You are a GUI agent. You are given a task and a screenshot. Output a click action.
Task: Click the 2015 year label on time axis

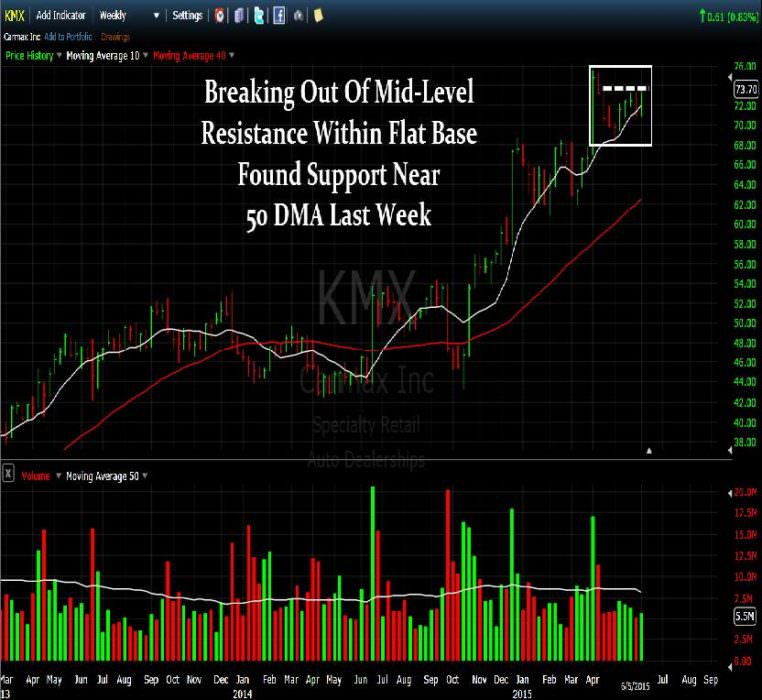[522, 694]
